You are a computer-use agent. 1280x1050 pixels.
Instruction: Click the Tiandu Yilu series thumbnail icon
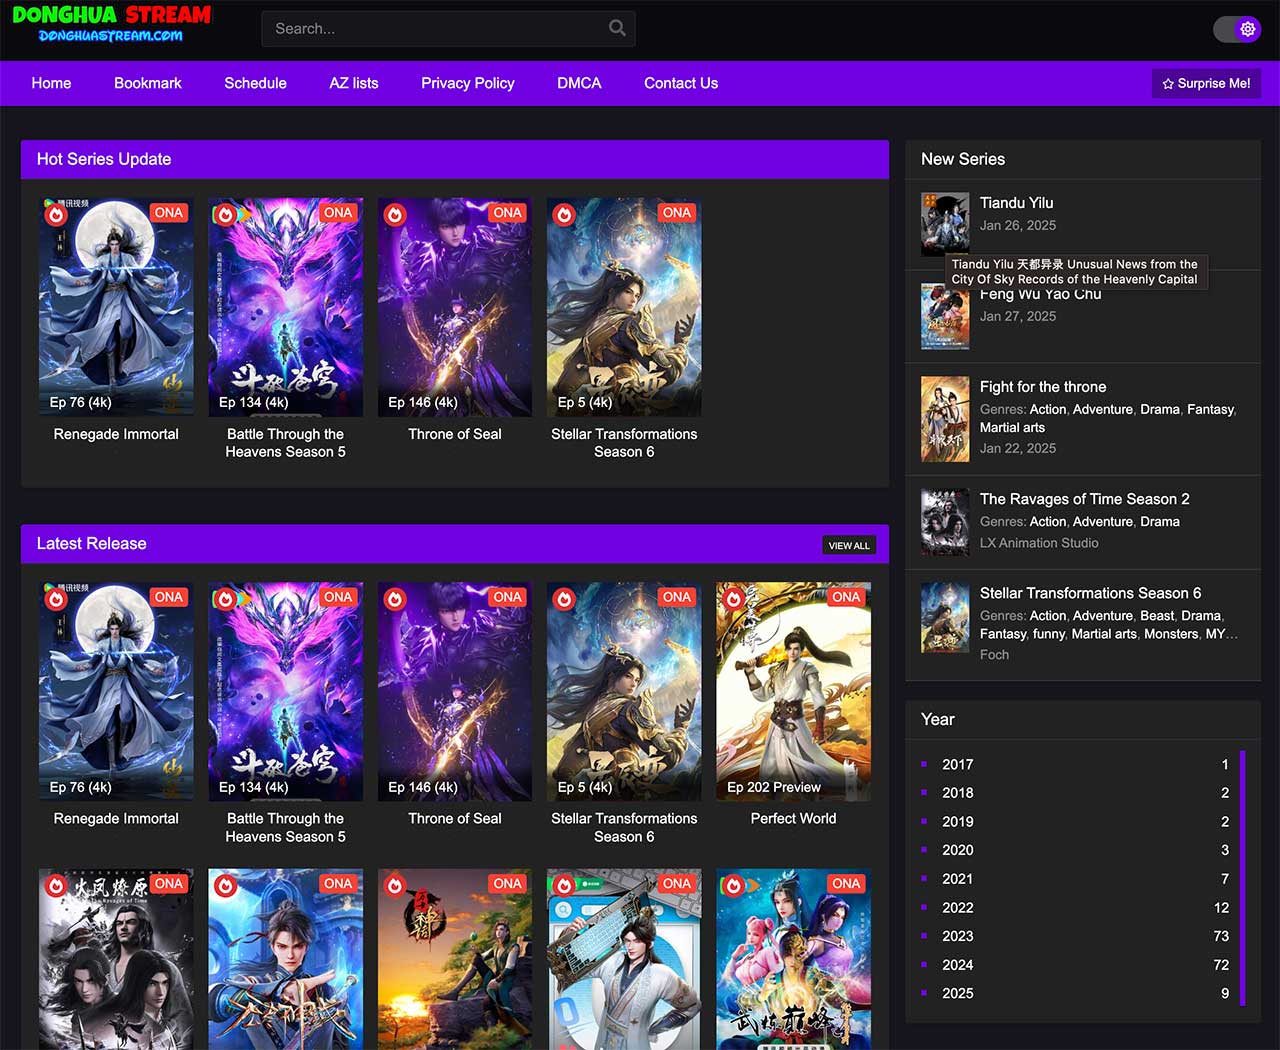(x=944, y=223)
